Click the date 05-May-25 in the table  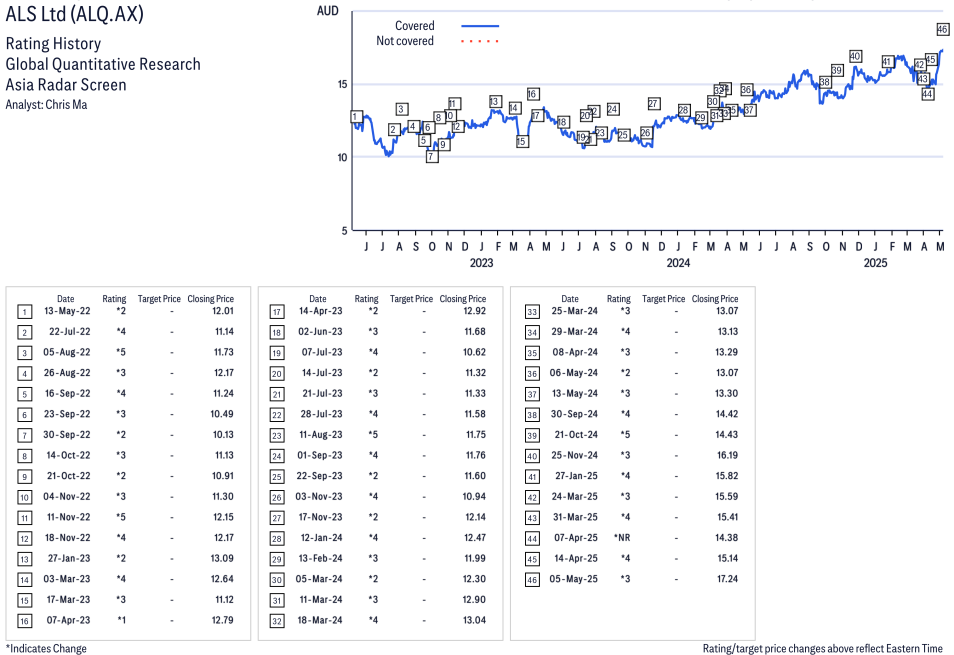573,579
